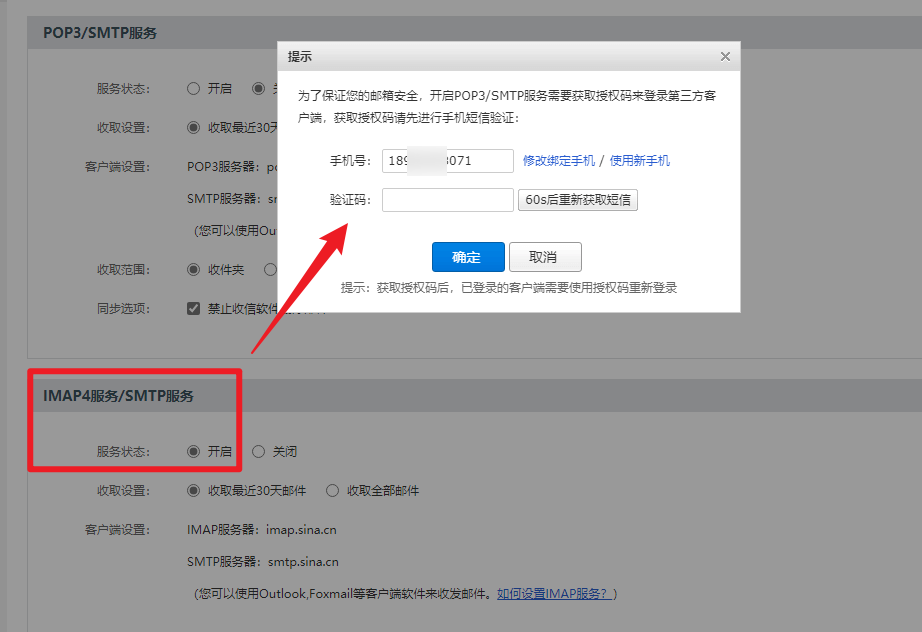Open the 修改绑定手机 link
This screenshot has height=632, width=922.
tap(558, 161)
